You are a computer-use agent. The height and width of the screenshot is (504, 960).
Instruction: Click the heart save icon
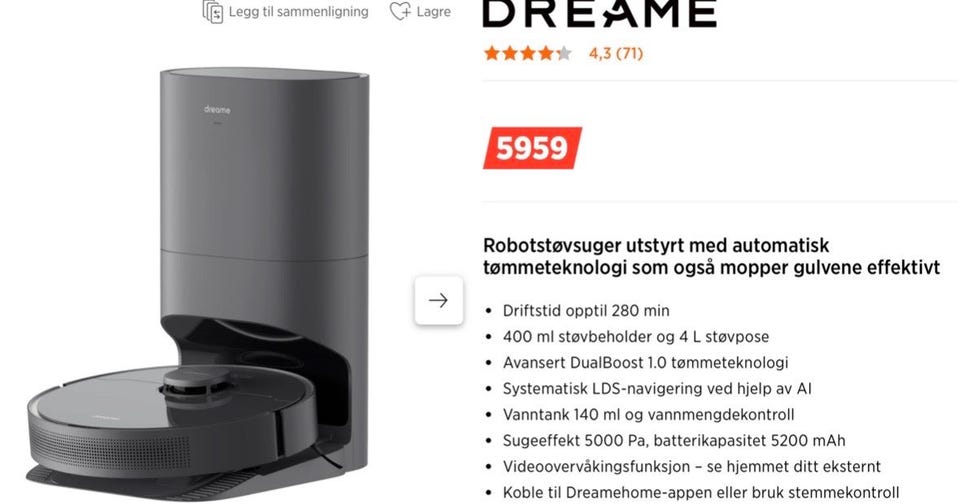click(400, 11)
